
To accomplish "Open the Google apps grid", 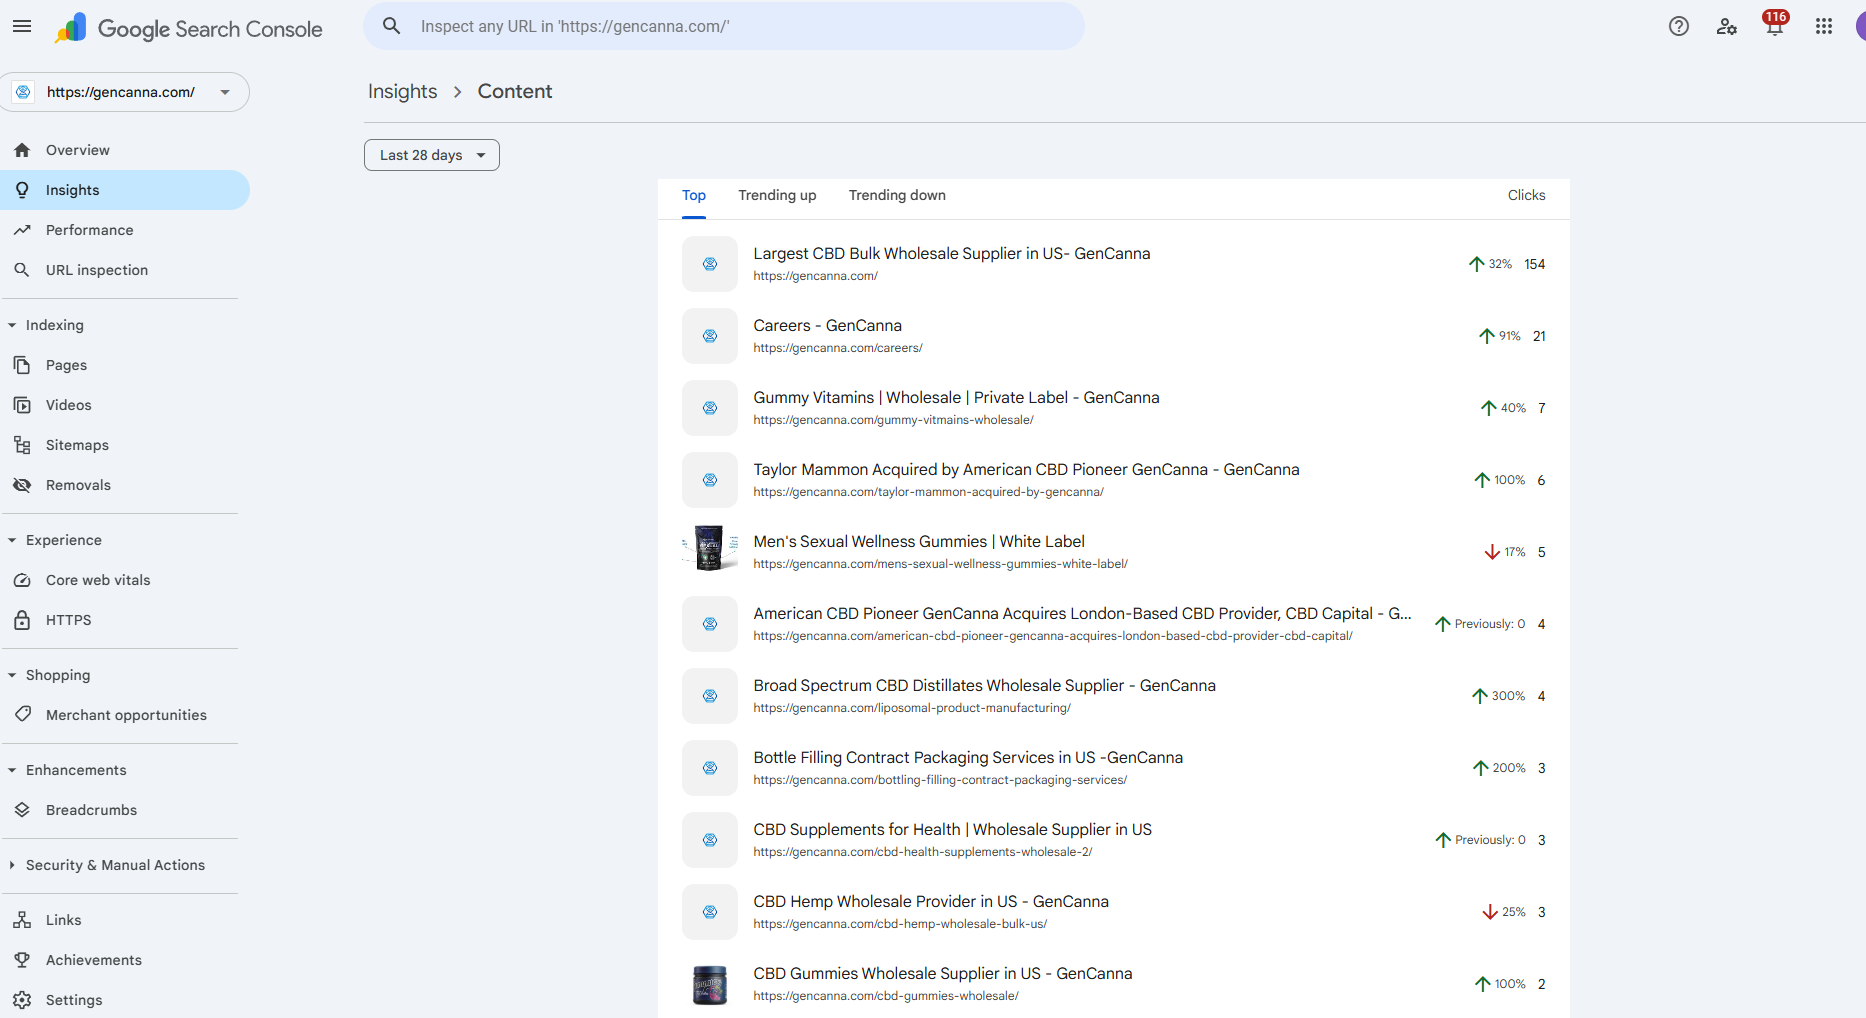I will click(x=1823, y=27).
